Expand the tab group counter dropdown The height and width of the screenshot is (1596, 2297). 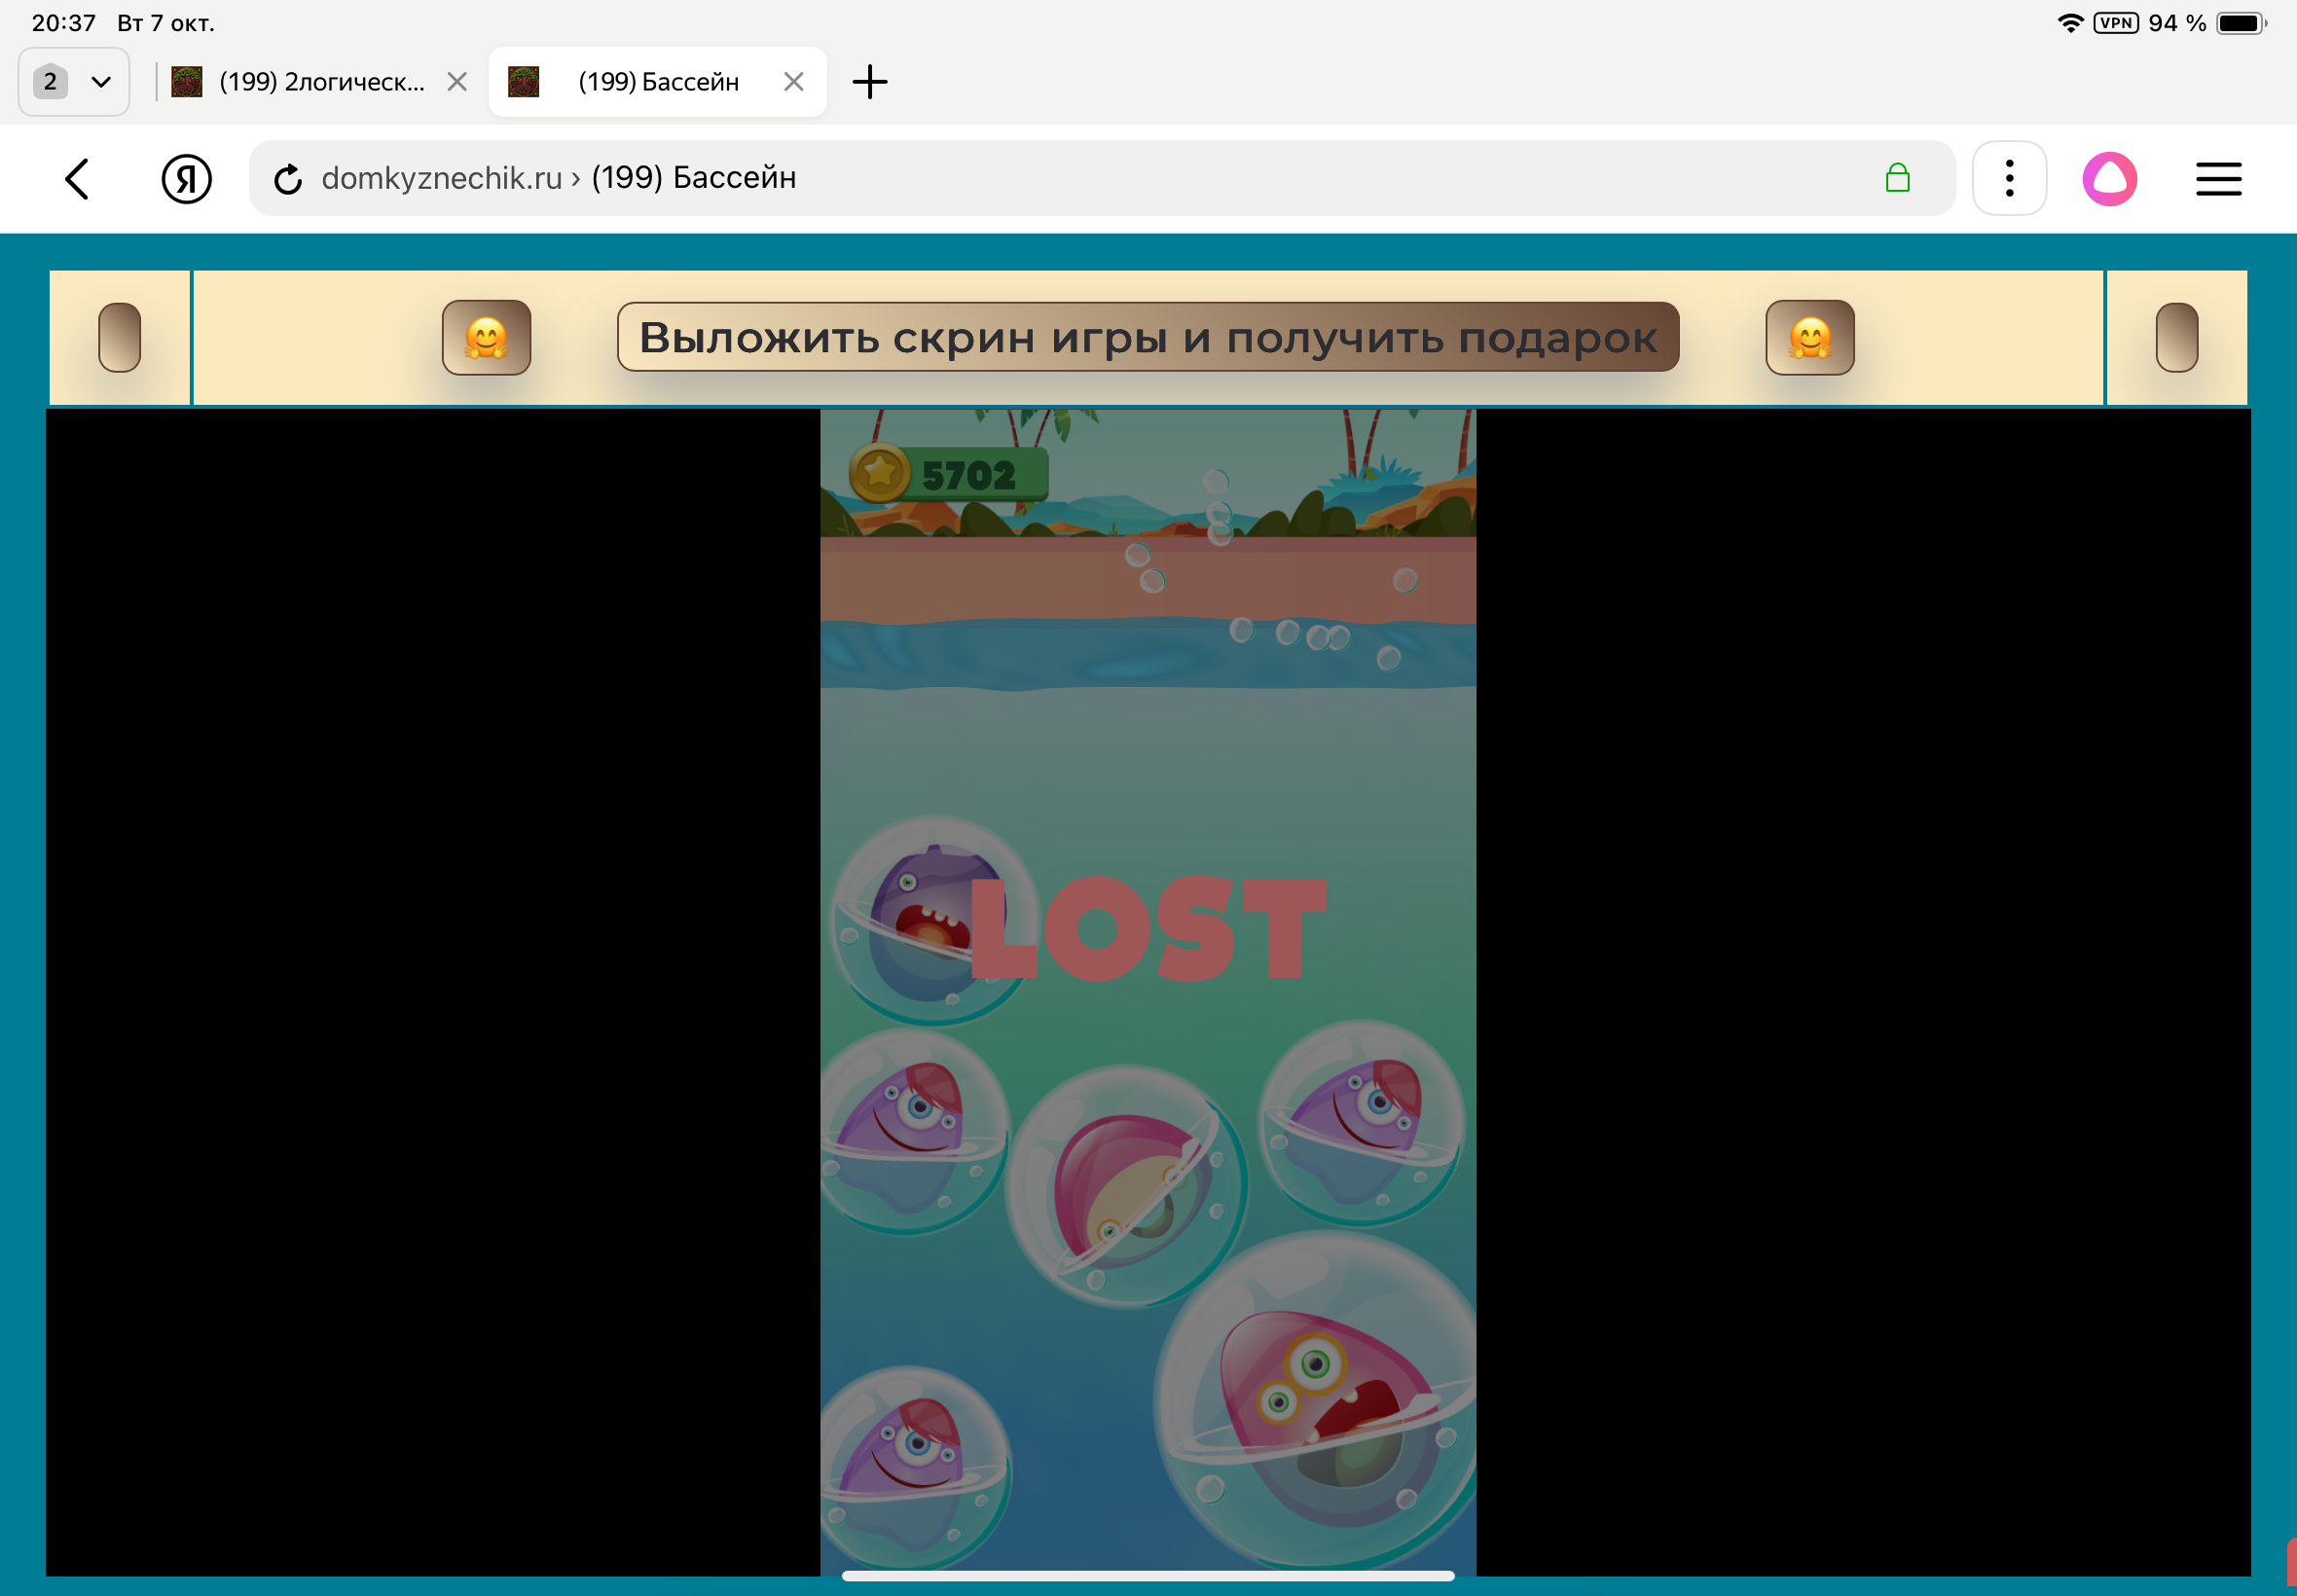74,82
